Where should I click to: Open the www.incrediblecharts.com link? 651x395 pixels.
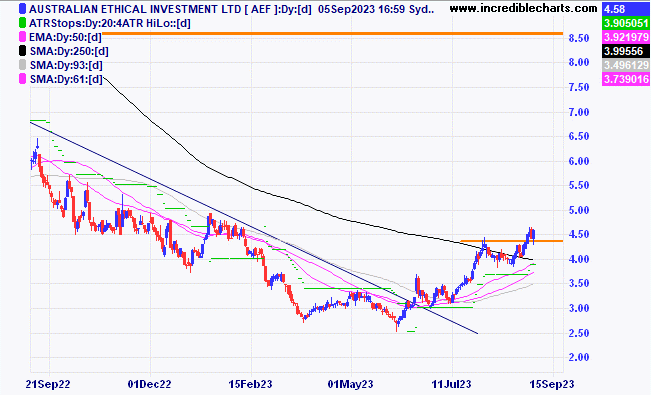click(524, 8)
